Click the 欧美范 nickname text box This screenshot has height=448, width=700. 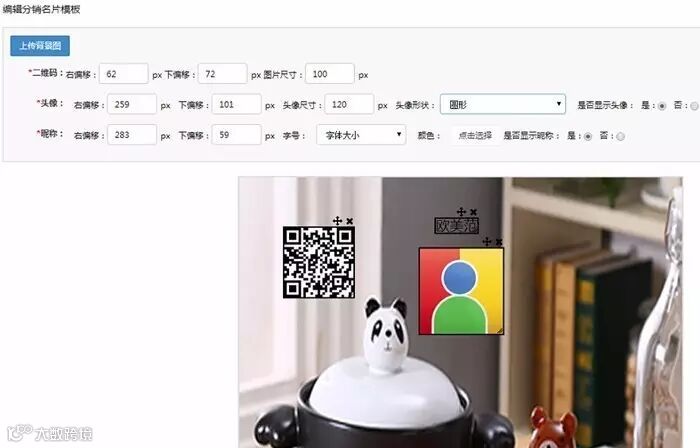pyautogui.click(x=457, y=226)
